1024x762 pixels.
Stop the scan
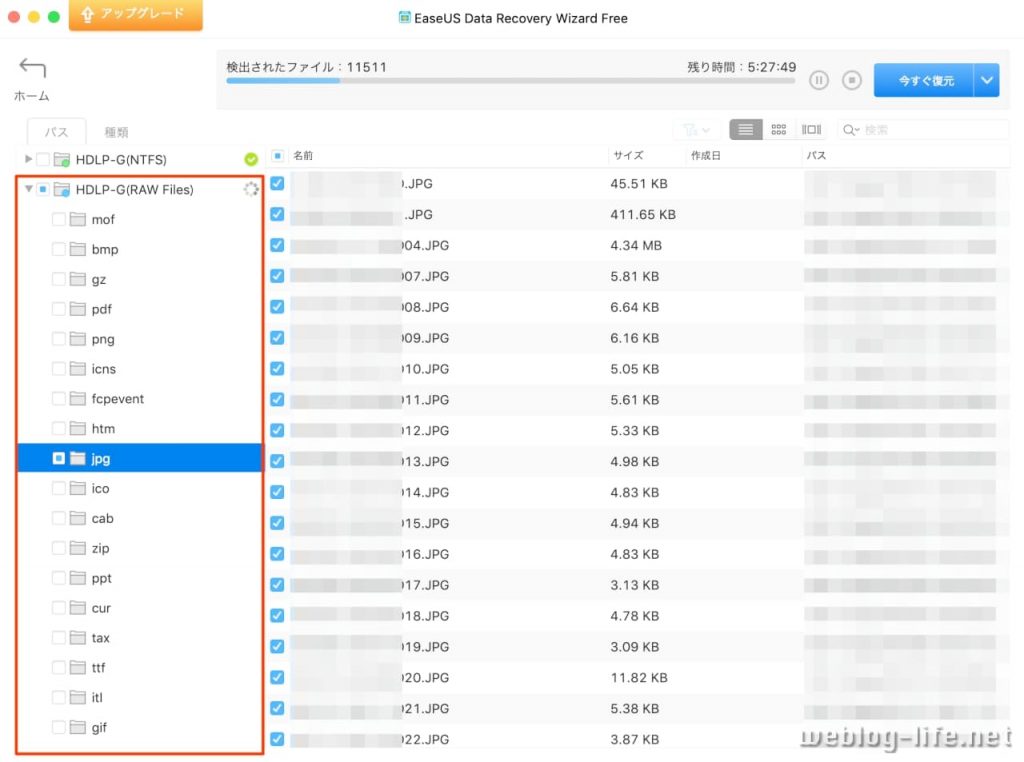coord(852,80)
